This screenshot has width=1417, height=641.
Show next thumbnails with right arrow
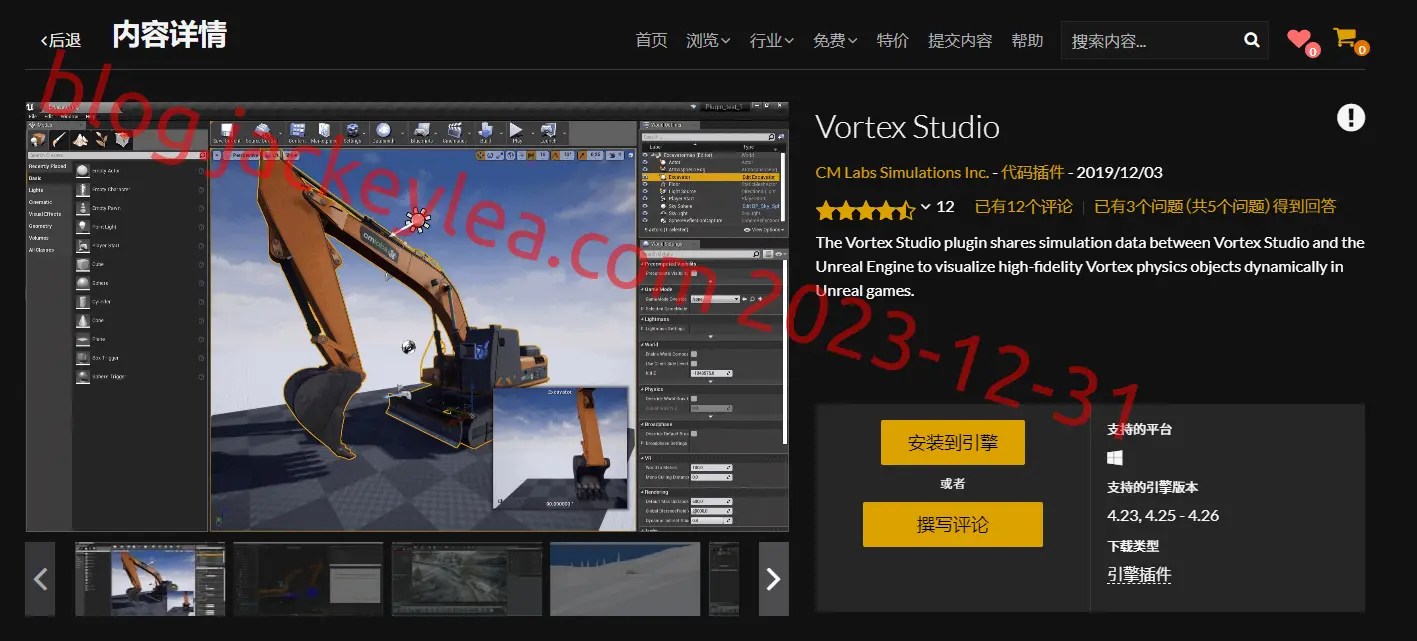point(773,579)
